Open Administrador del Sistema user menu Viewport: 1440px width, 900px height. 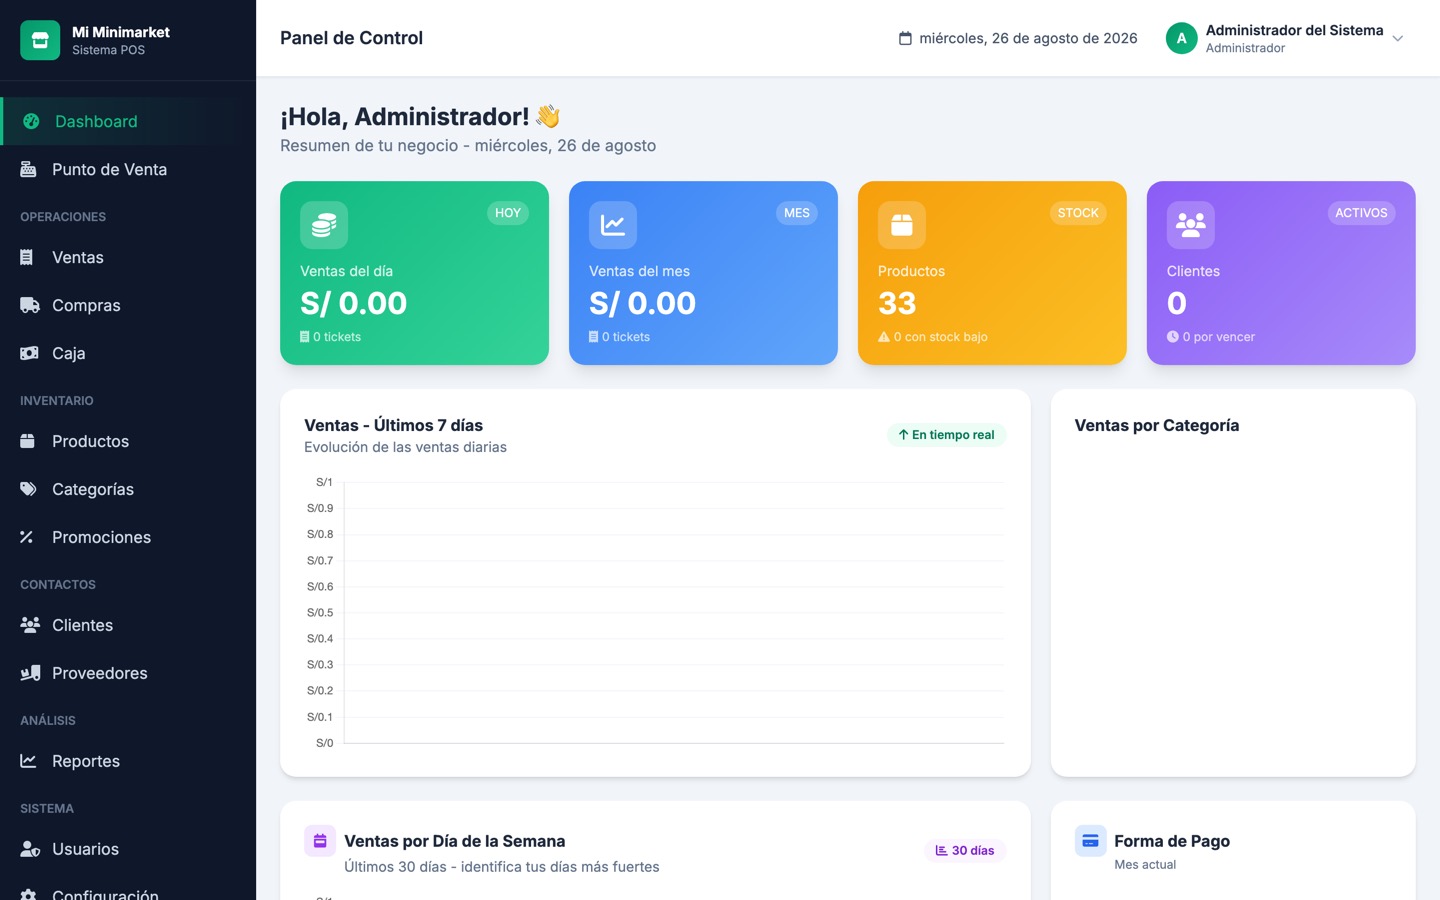pyautogui.click(x=1285, y=38)
